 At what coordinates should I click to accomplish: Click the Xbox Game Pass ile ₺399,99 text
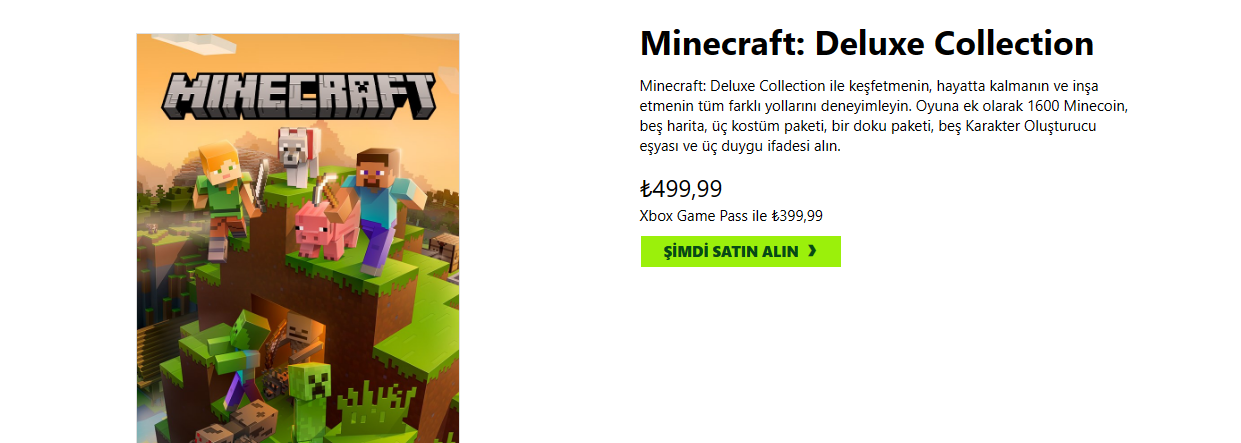click(731, 215)
